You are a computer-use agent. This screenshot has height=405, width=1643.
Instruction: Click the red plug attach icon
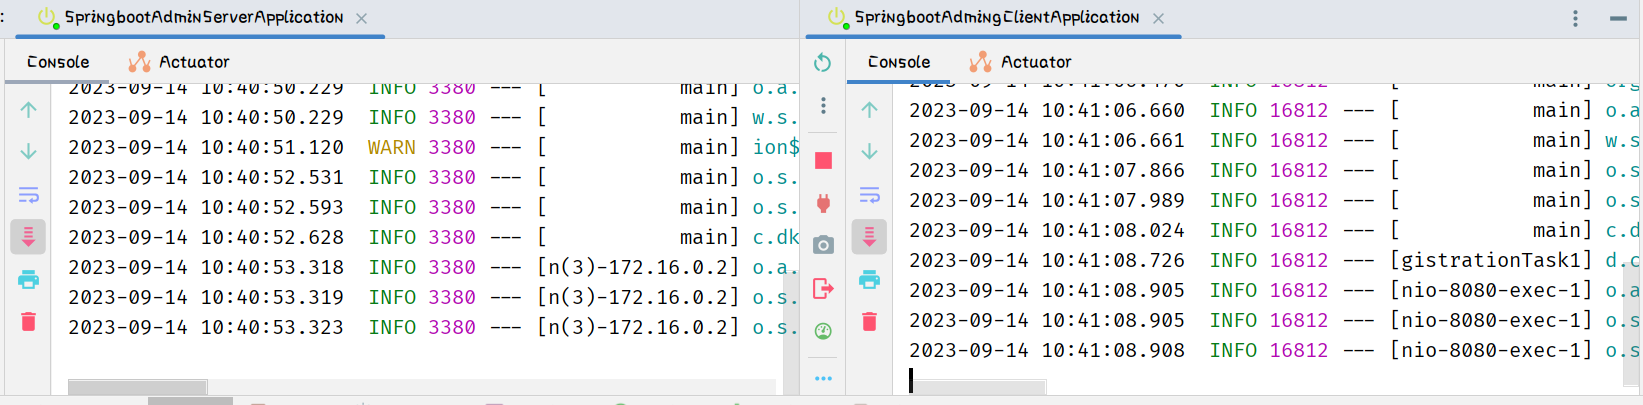(823, 203)
